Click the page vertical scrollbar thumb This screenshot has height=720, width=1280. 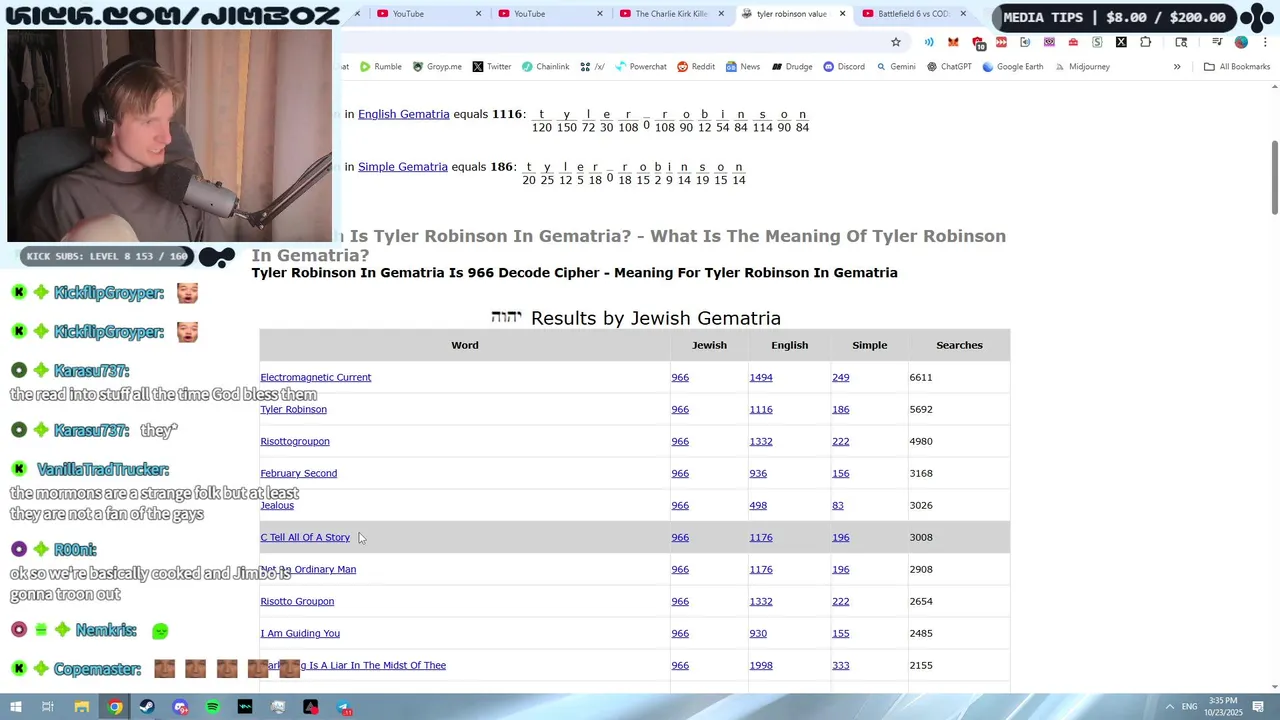click(x=1274, y=177)
